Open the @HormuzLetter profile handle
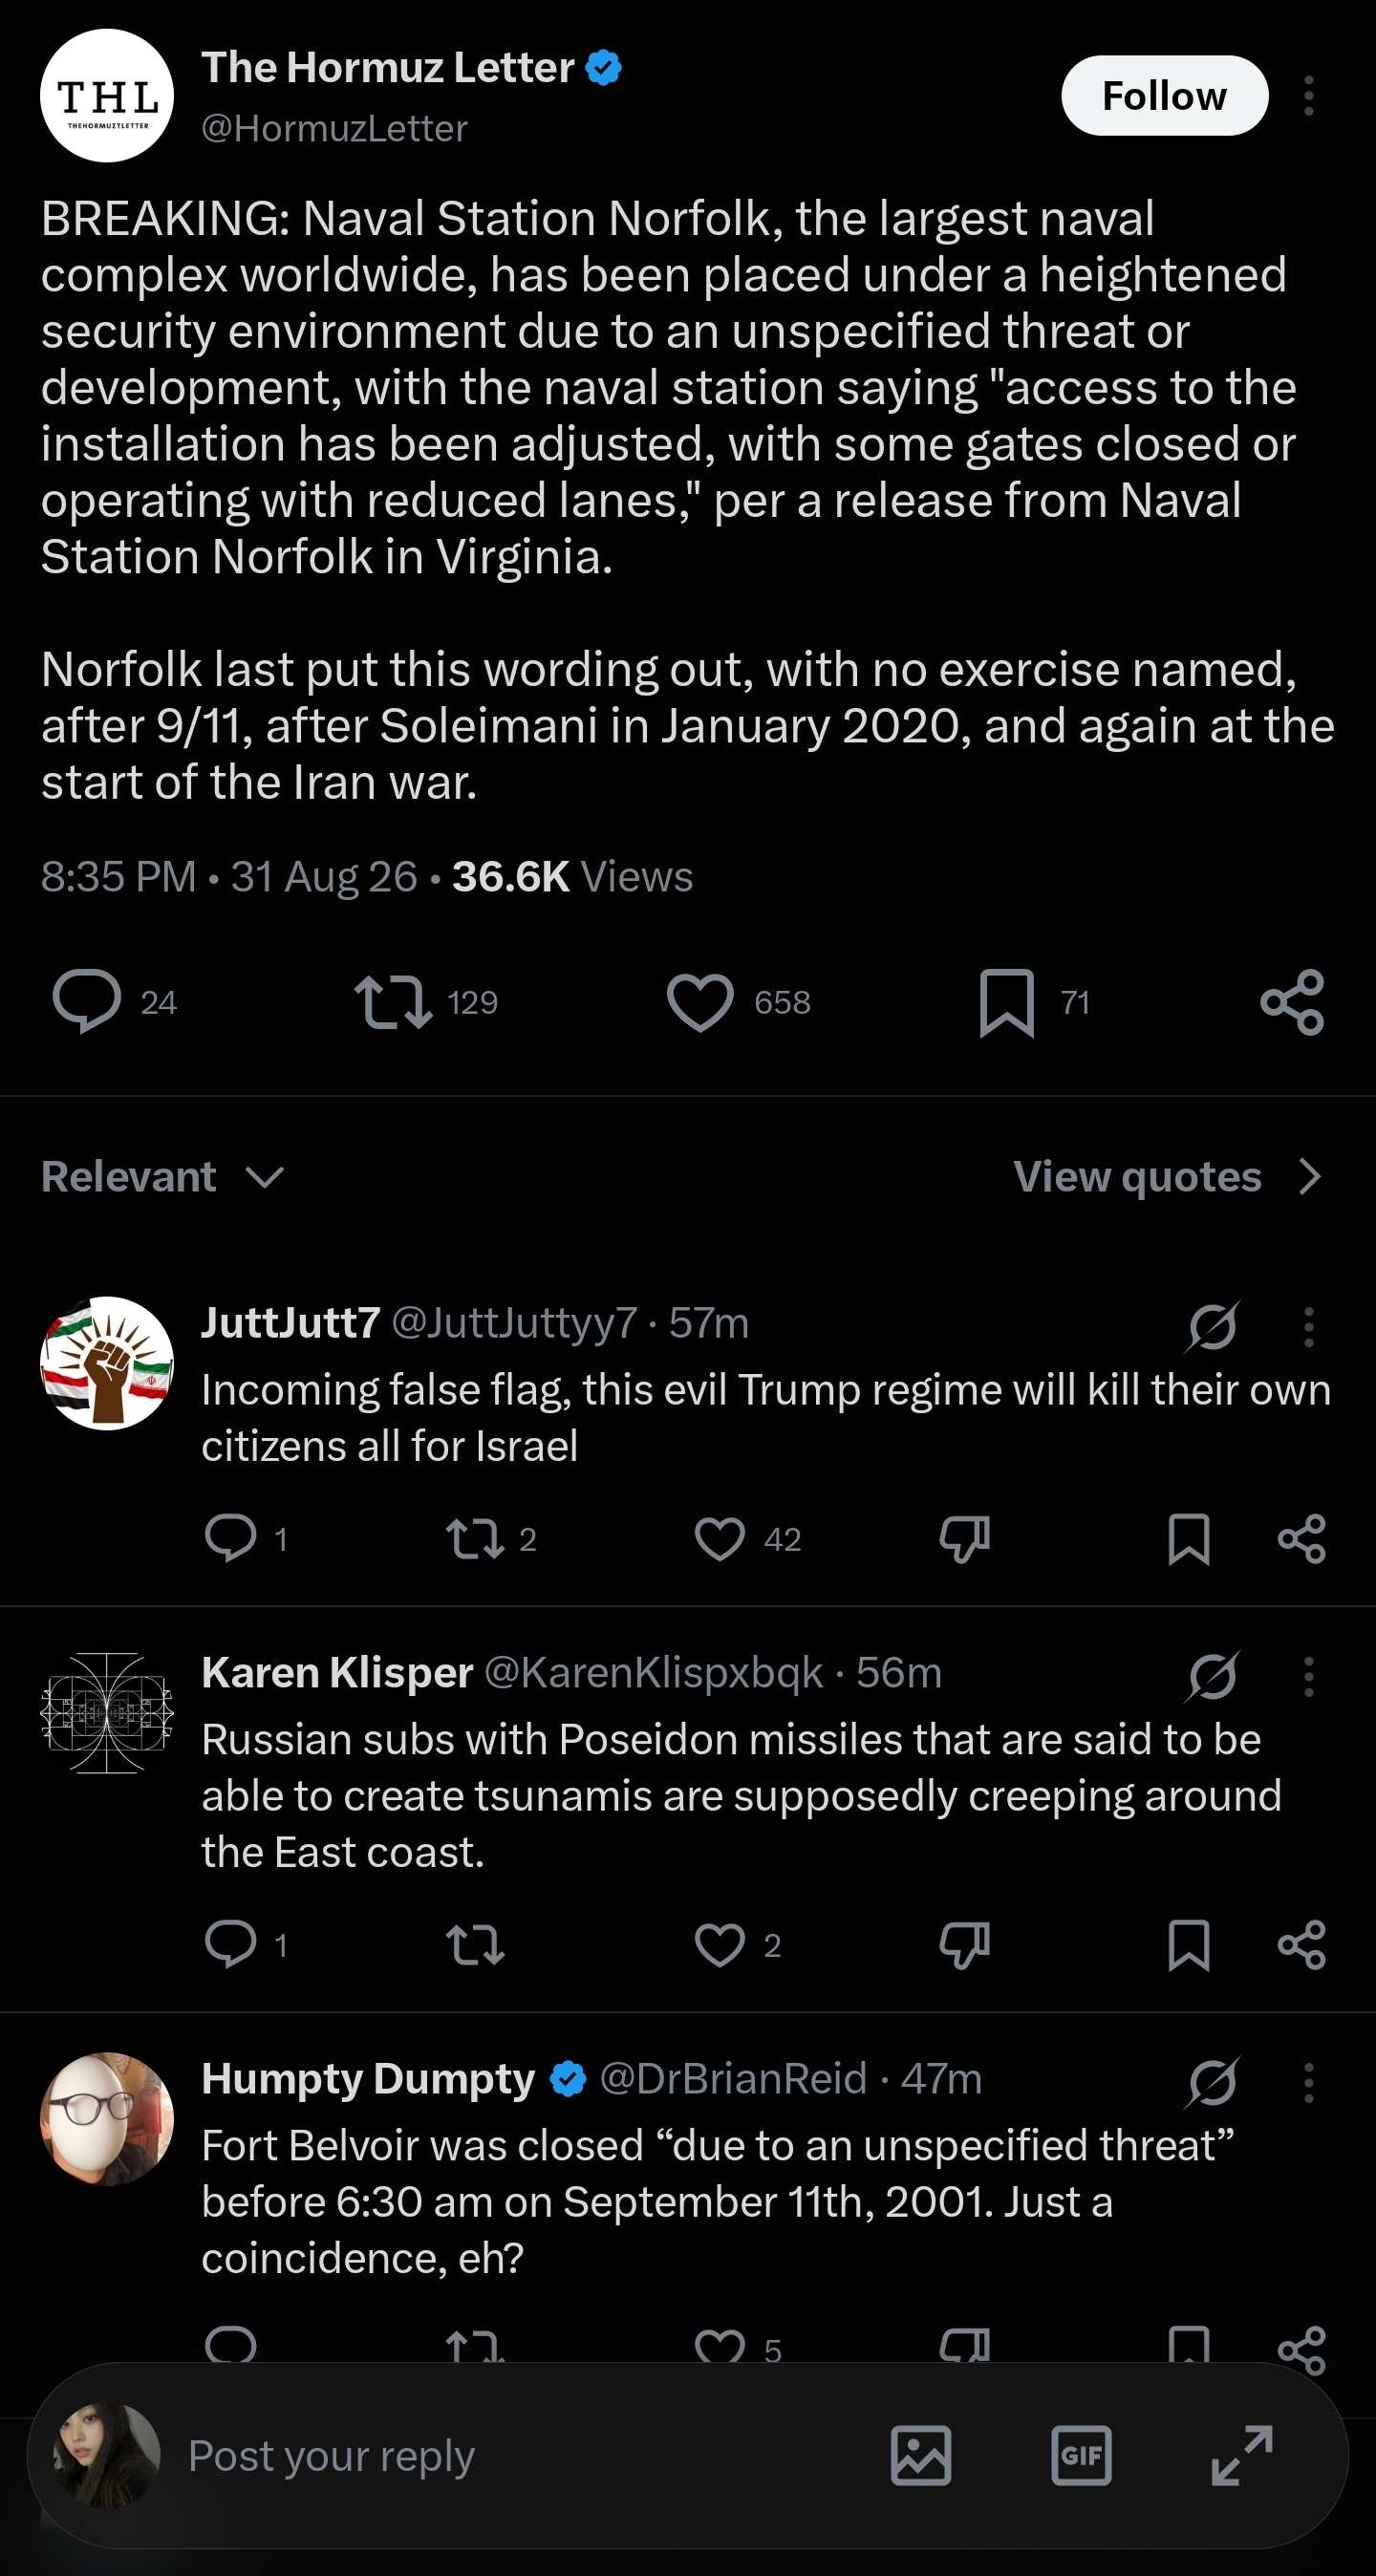Viewport: 1376px width, 2576px height. 334,128
